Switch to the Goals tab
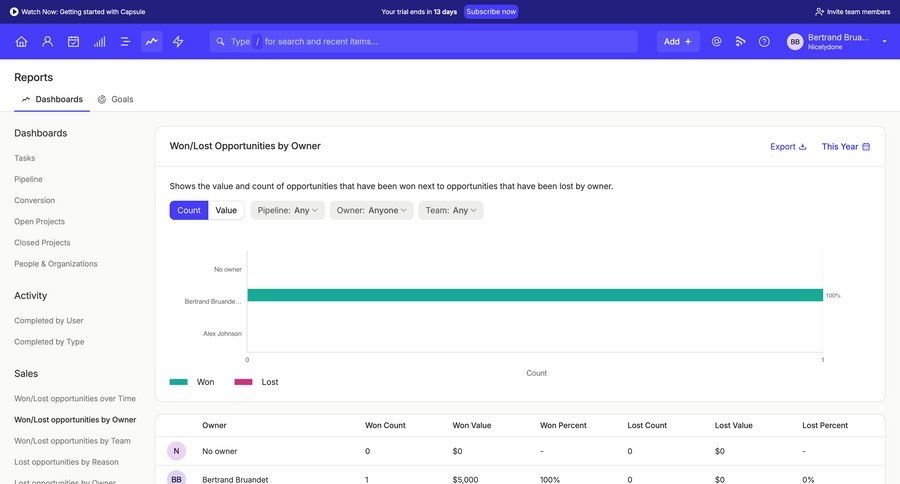The height and width of the screenshot is (484, 900). pos(116,99)
